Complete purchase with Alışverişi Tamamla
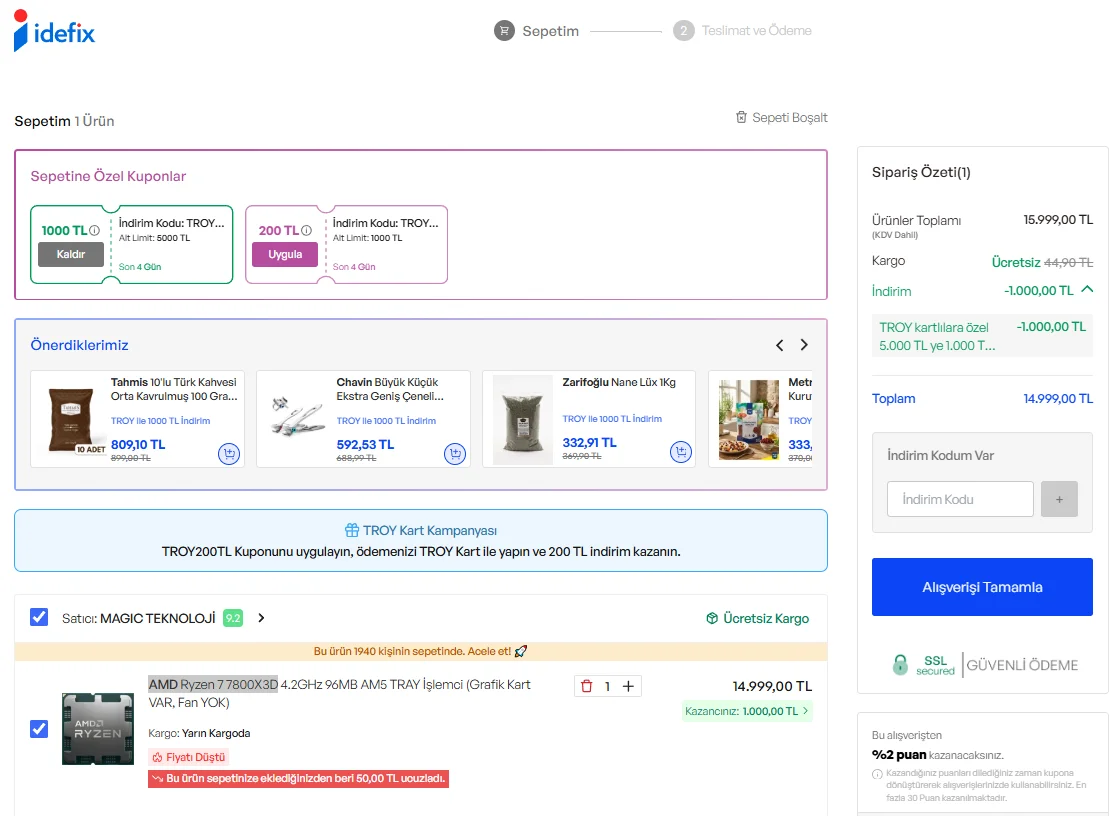The height and width of the screenshot is (816, 1110). (982, 587)
